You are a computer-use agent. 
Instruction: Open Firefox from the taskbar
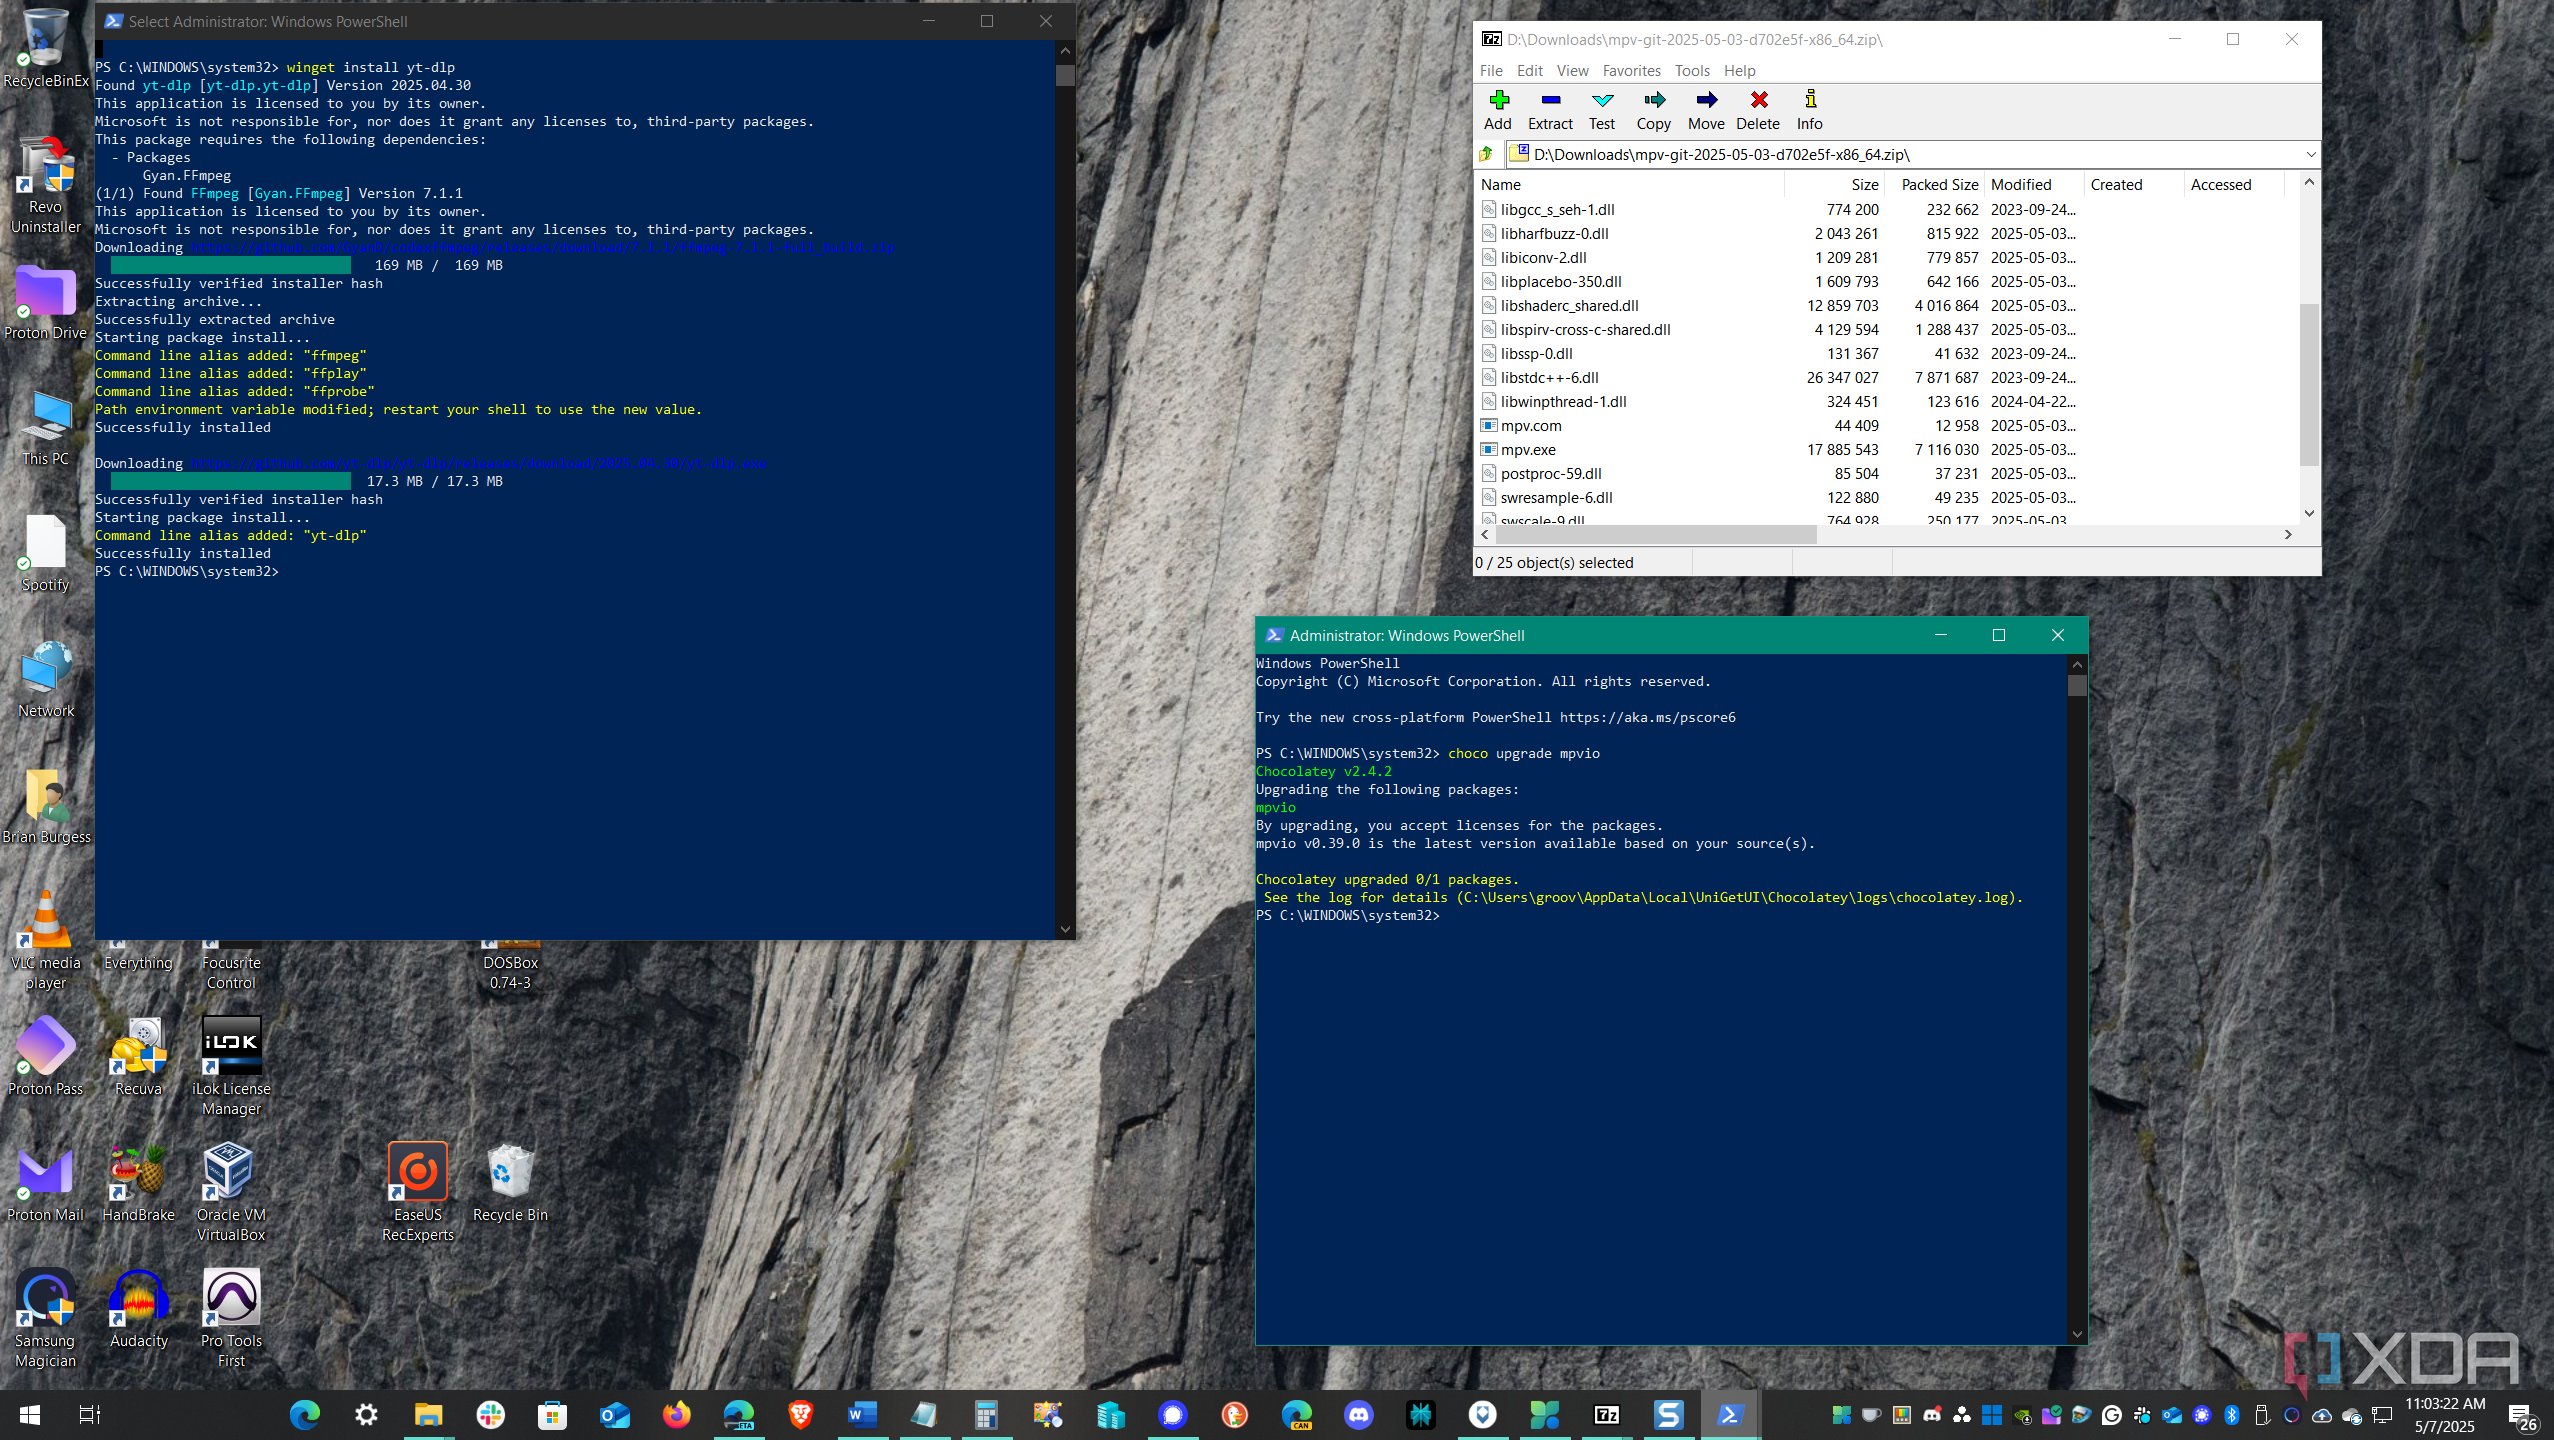coord(677,1415)
